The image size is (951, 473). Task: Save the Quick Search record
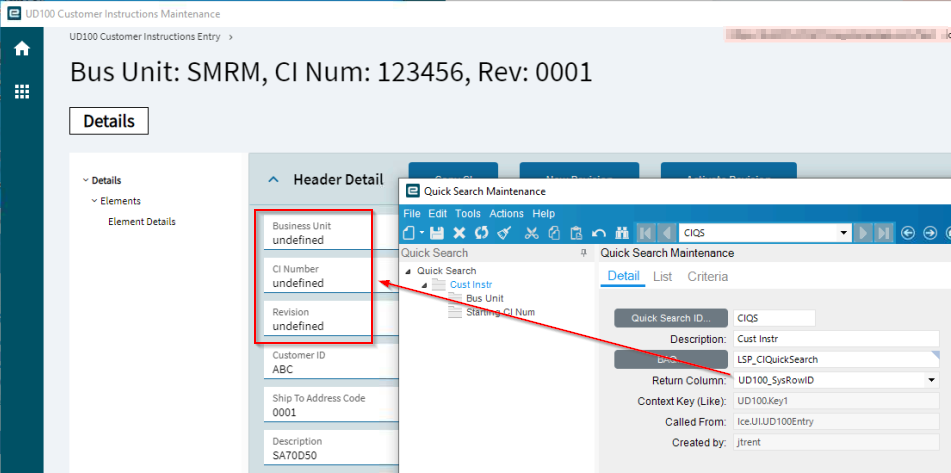(x=437, y=233)
